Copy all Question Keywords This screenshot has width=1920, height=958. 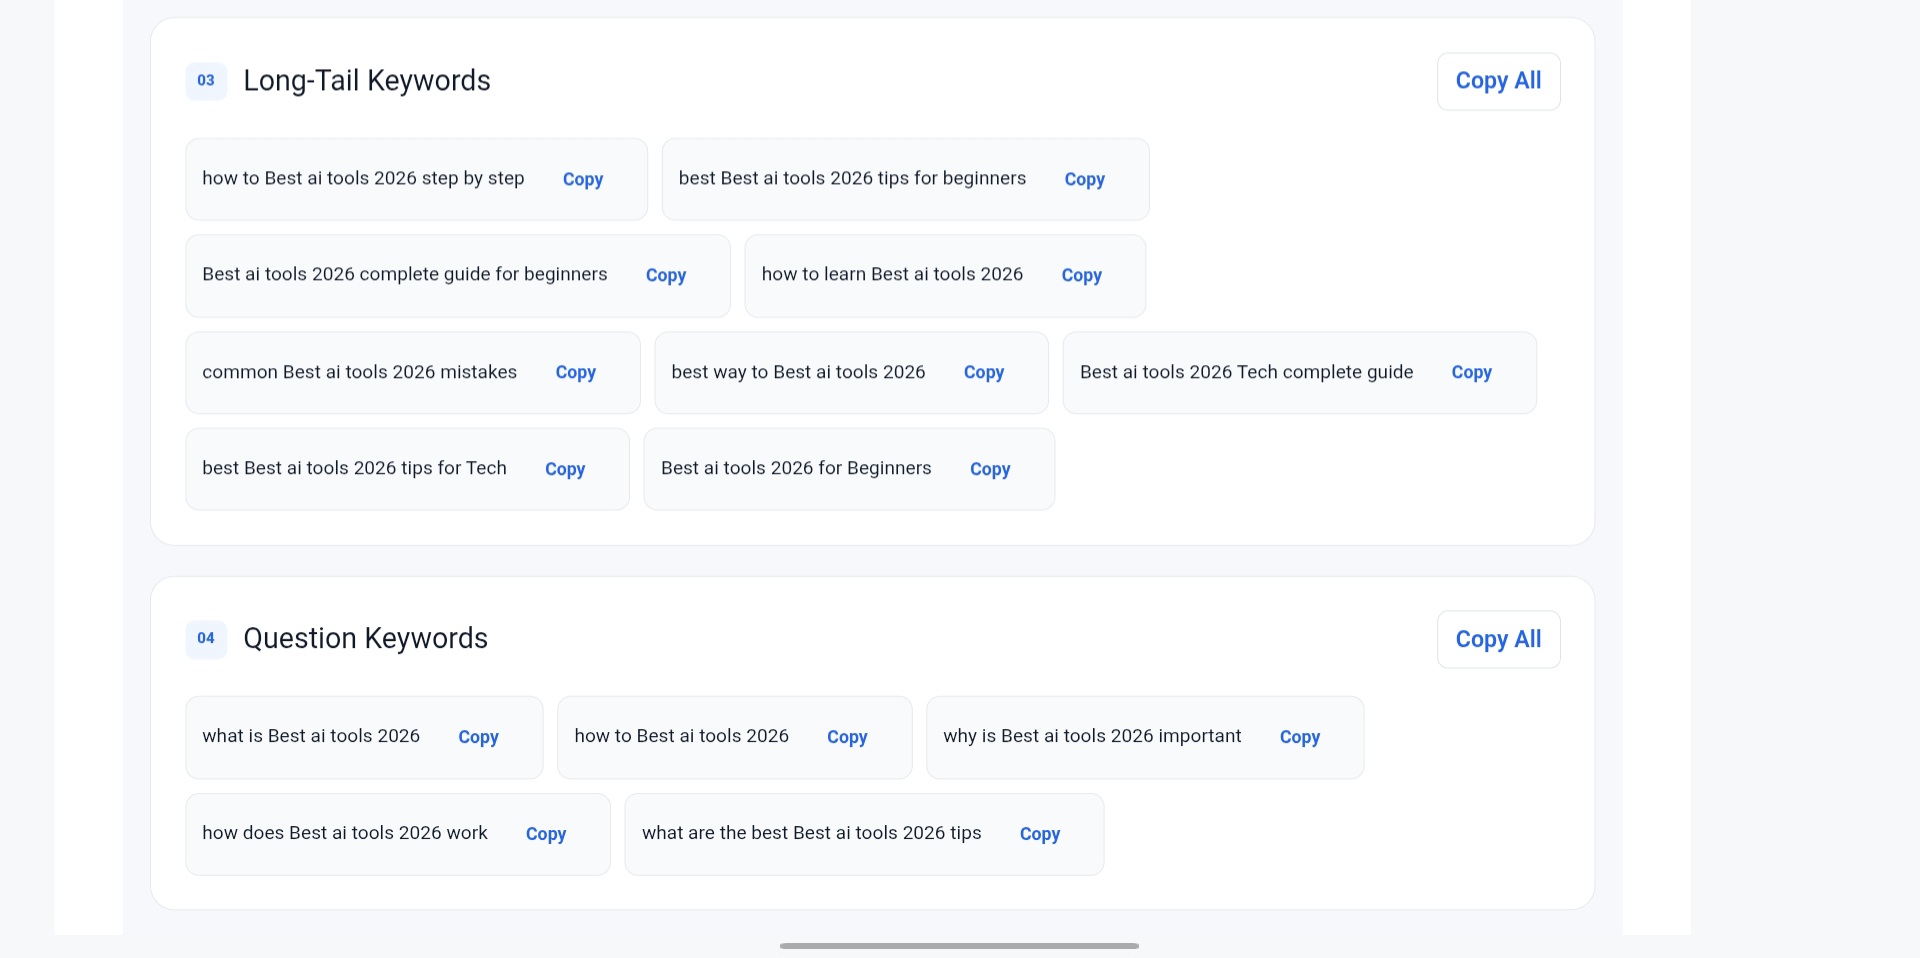pyautogui.click(x=1498, y=639)
